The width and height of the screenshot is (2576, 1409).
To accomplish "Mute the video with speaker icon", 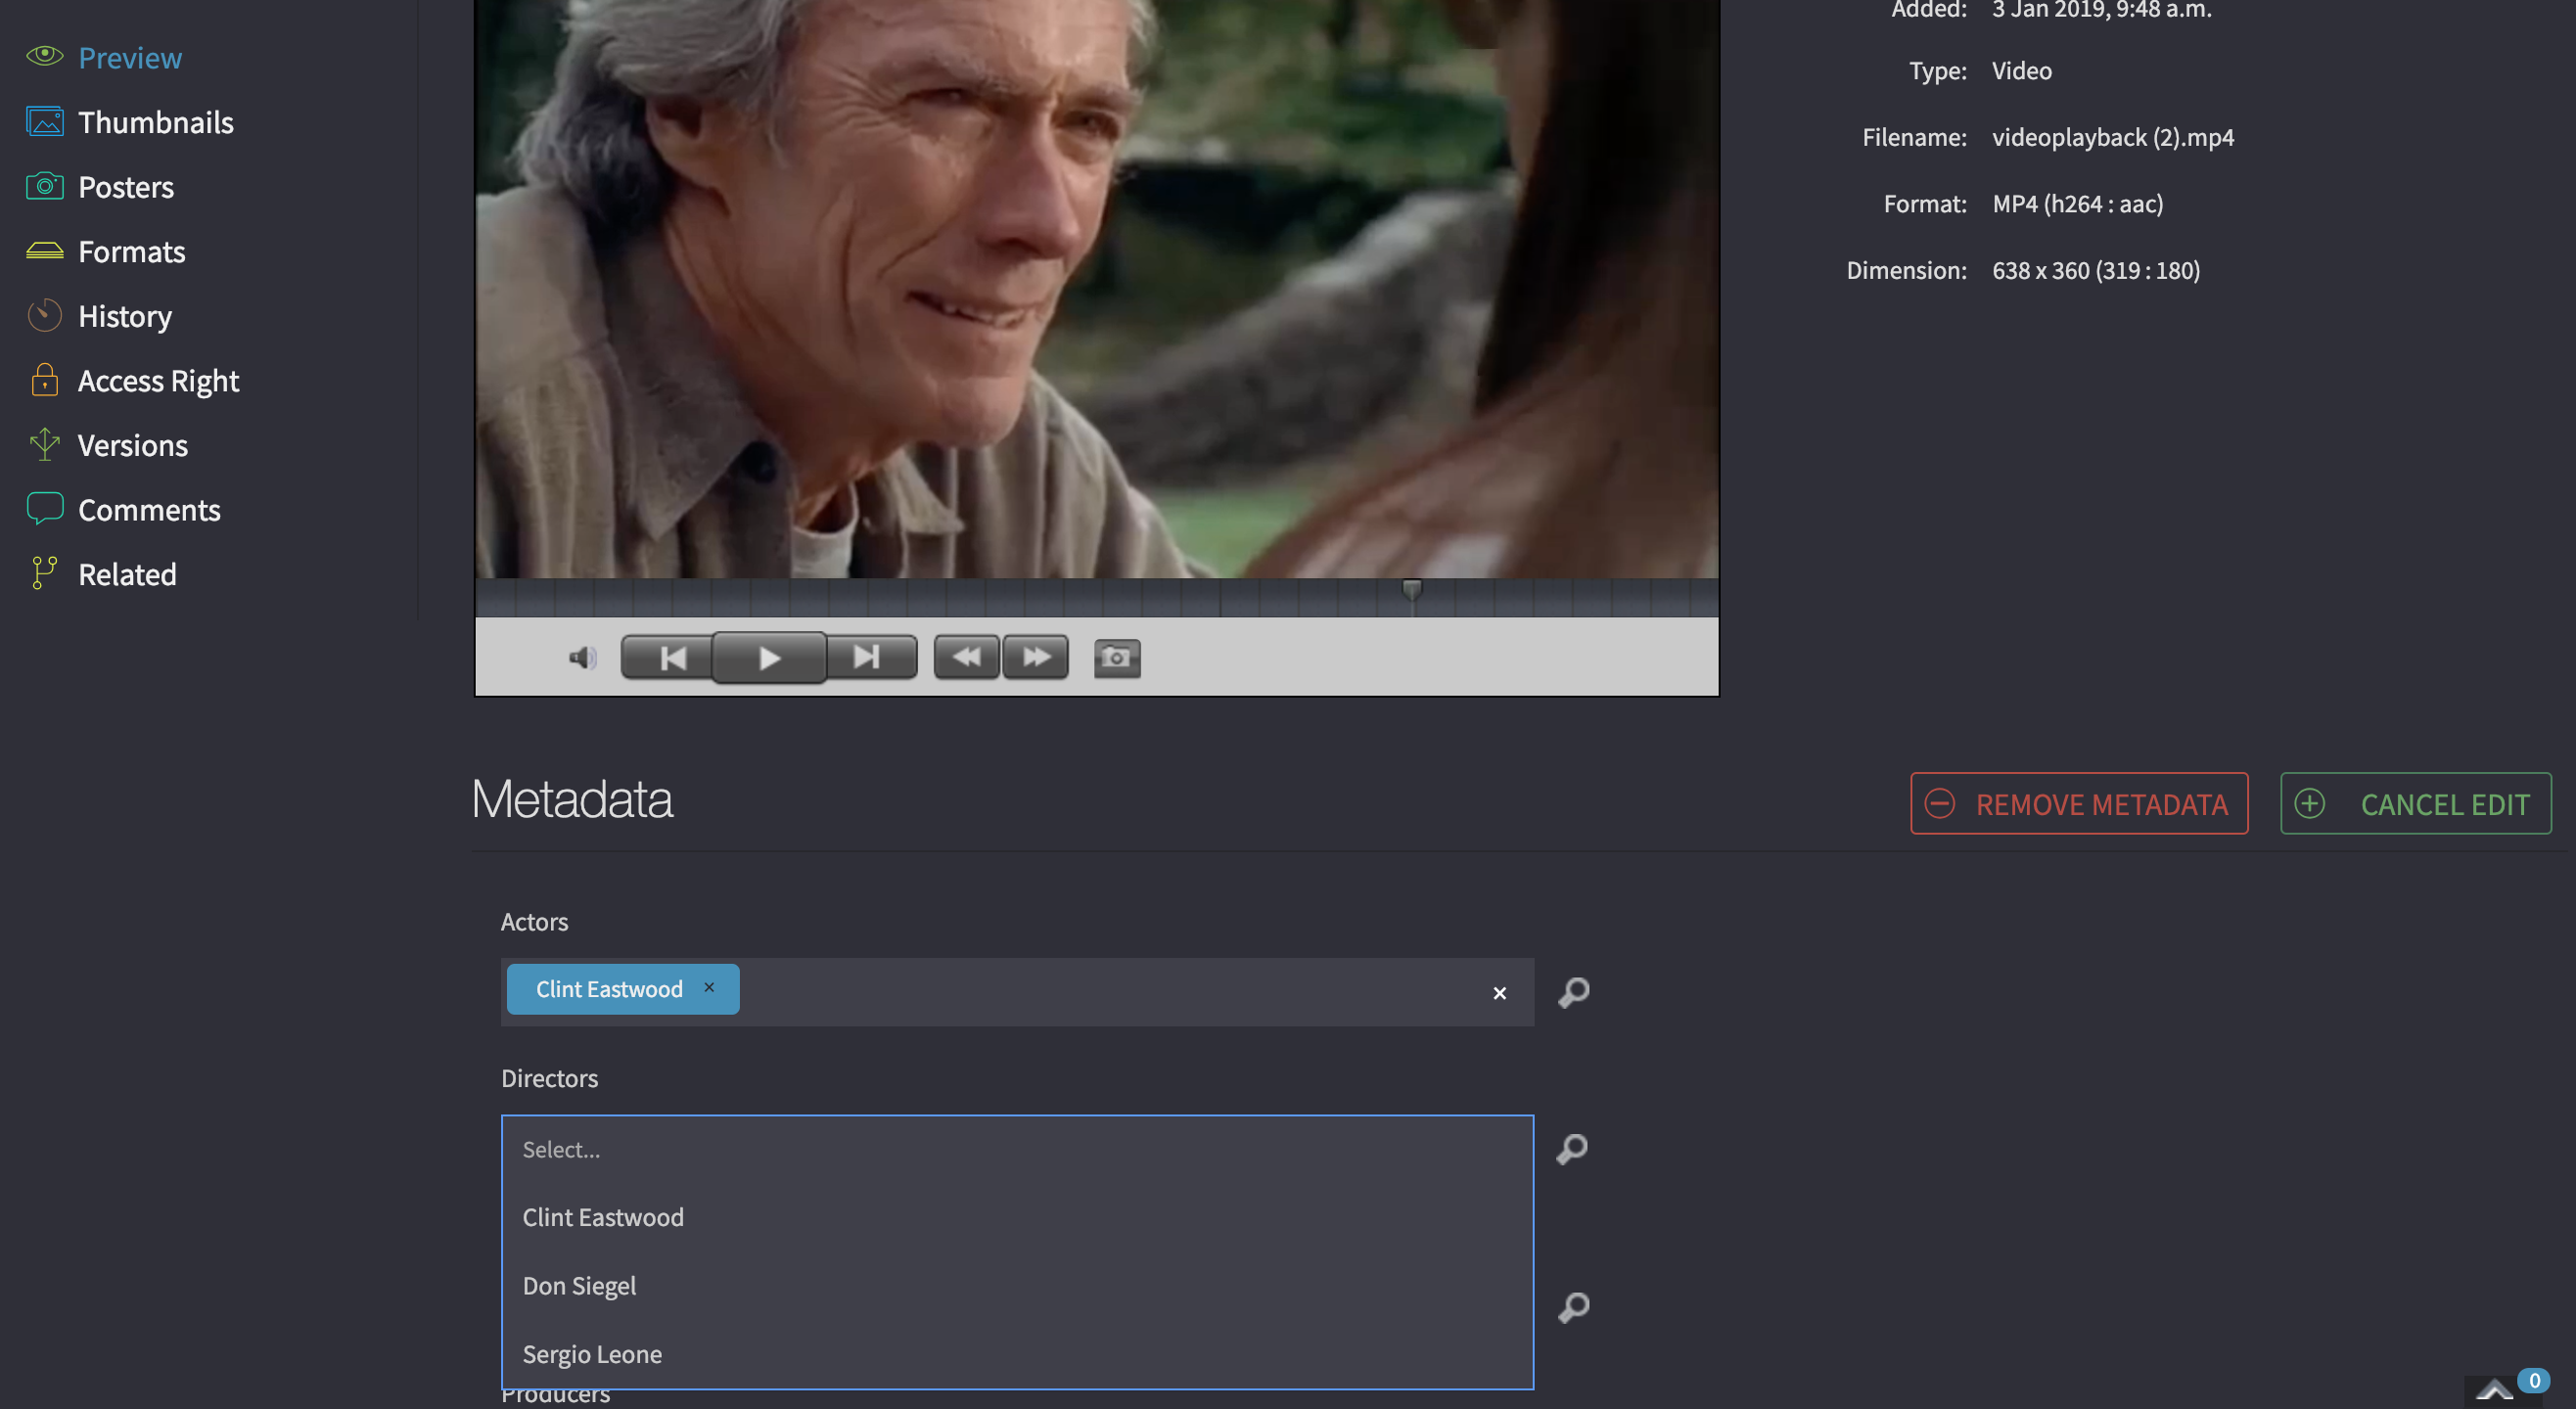I will pyautogui.click(x=582, y=657).
